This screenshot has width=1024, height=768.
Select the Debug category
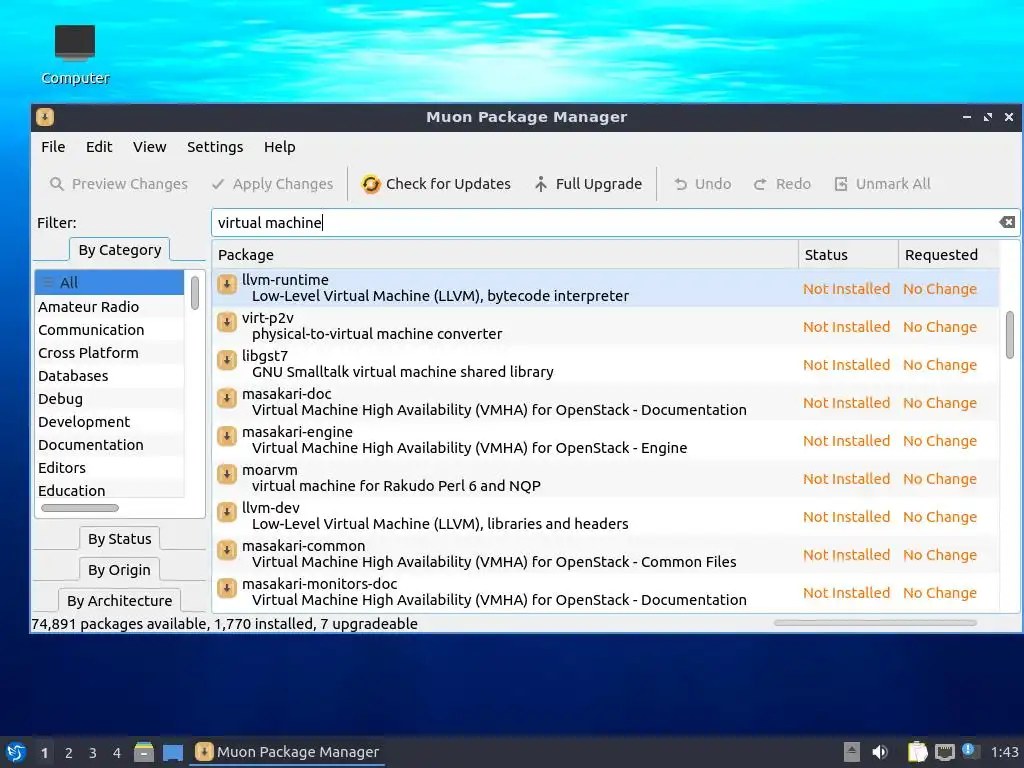tap(110, 398)
